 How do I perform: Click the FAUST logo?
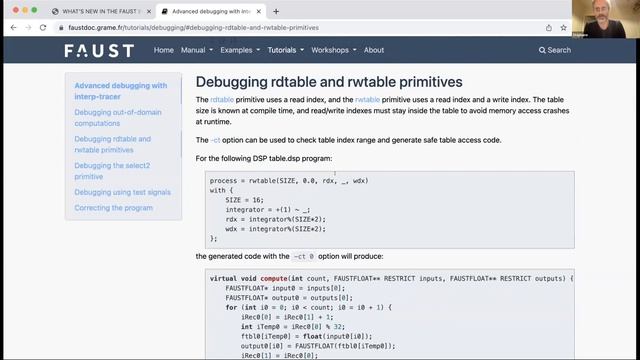coord(99,51)
